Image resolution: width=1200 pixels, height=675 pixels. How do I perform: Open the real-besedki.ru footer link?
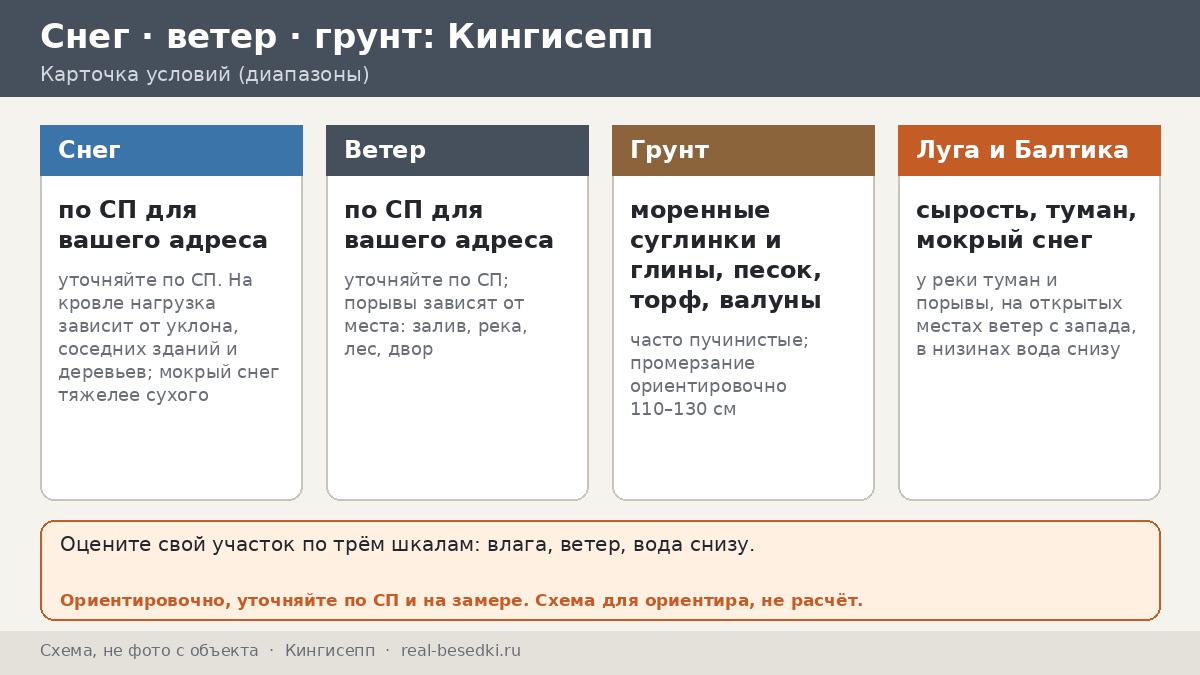tap(461, 651)
